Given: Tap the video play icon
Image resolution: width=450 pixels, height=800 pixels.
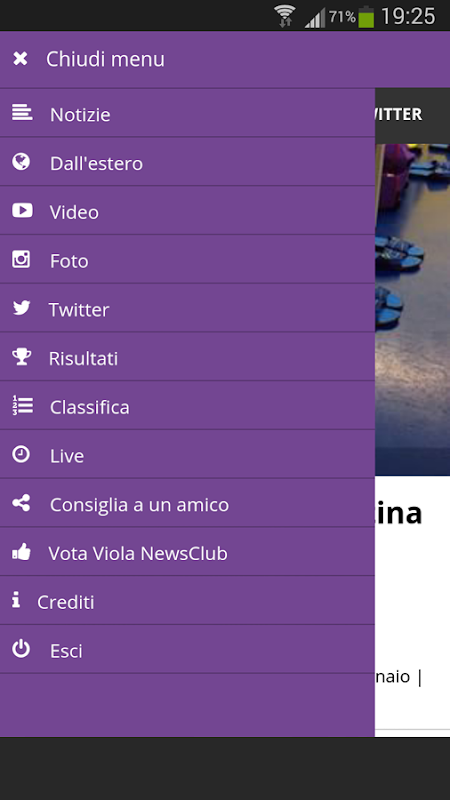Looking at the screenshot, I should tap(22, 210).
